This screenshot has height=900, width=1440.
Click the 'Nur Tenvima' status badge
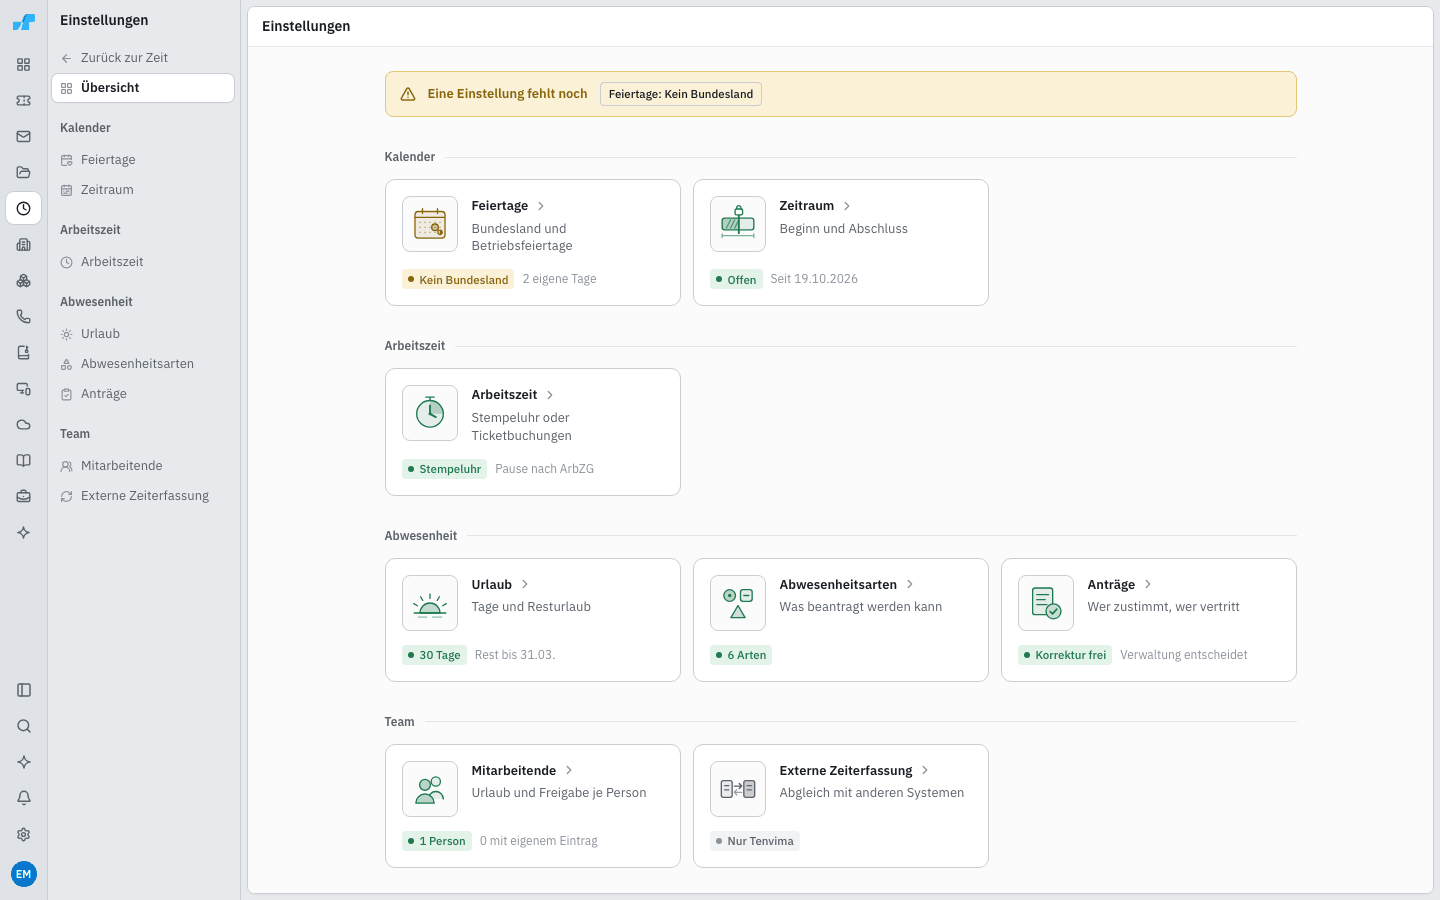[755, 841]
